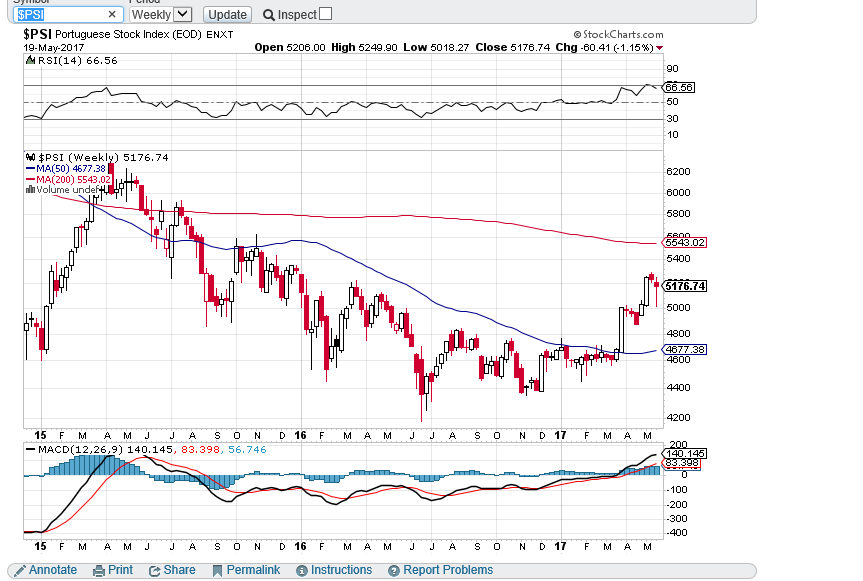Image resolution: width=863 pixels, height=581 pixels.
Task: Open the Permalink link
Action: pyautogui.click(x=253, y=570)
